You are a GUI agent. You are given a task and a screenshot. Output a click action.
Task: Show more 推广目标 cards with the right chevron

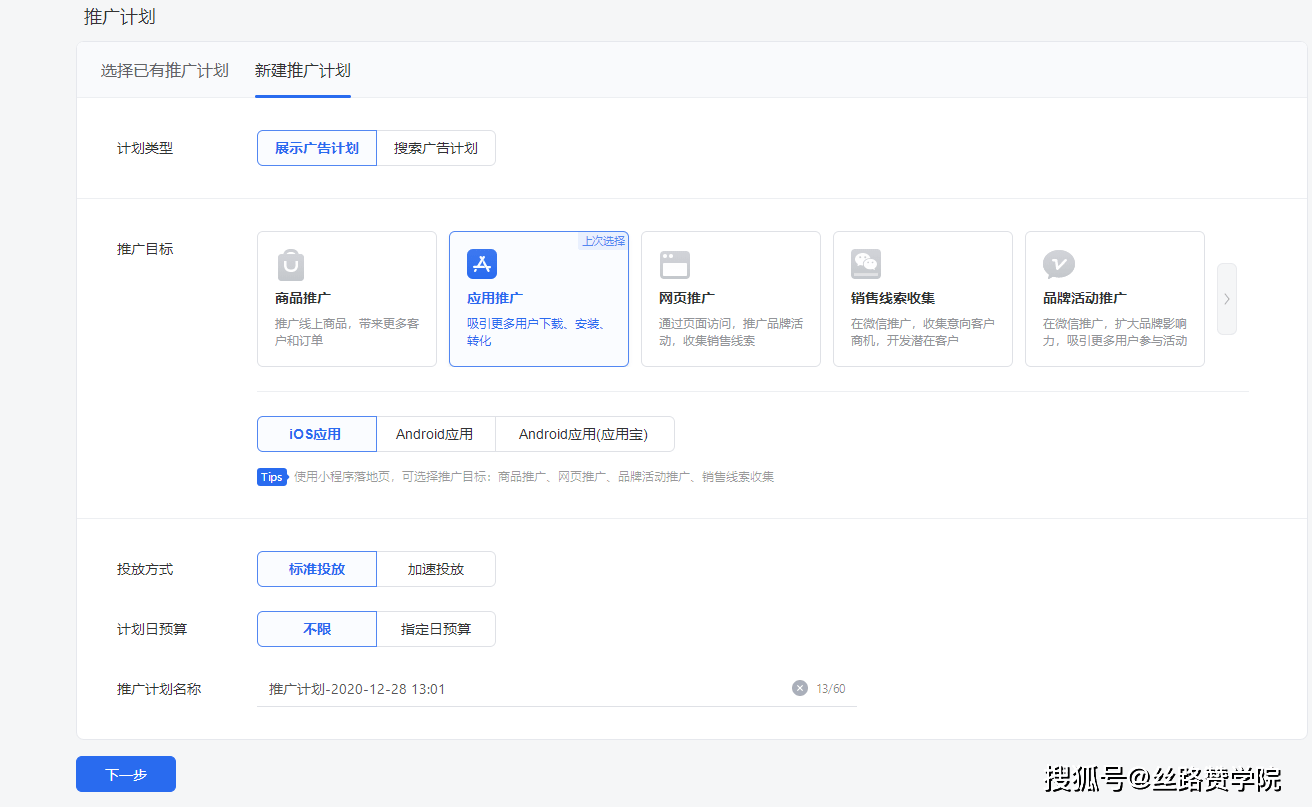coord(1227,298)
